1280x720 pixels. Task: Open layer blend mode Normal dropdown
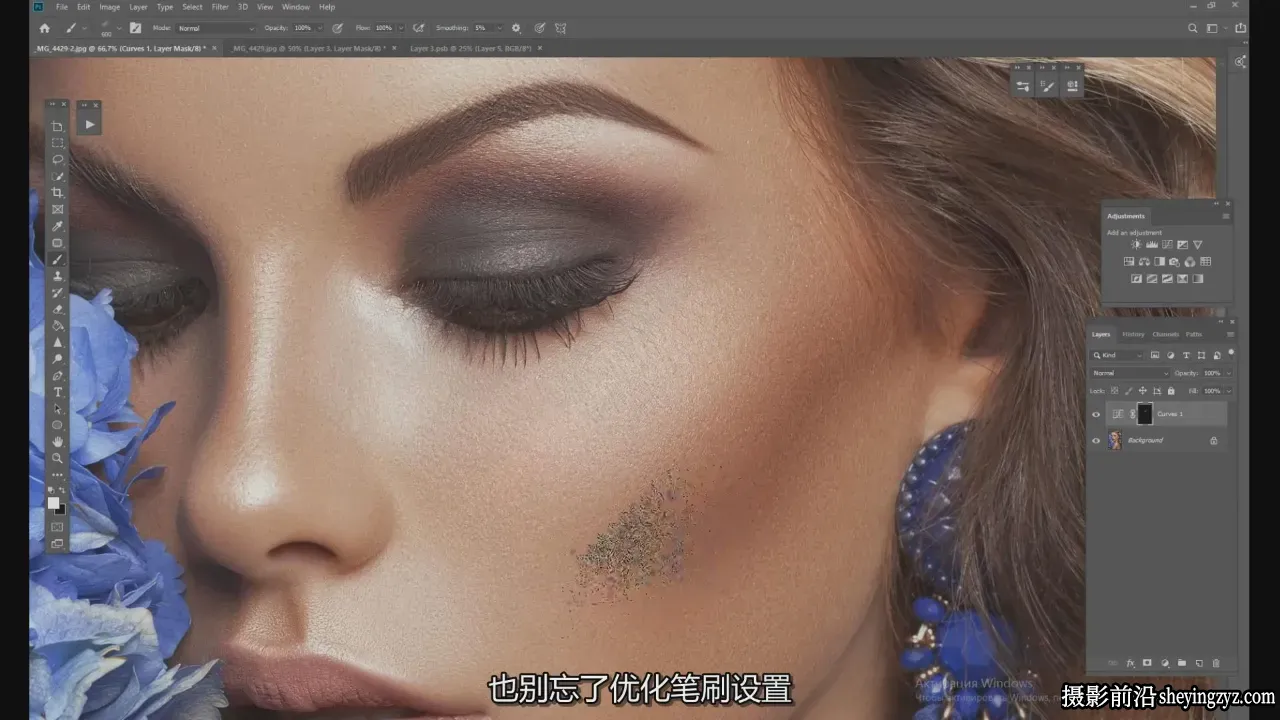tap(1130, 373)
